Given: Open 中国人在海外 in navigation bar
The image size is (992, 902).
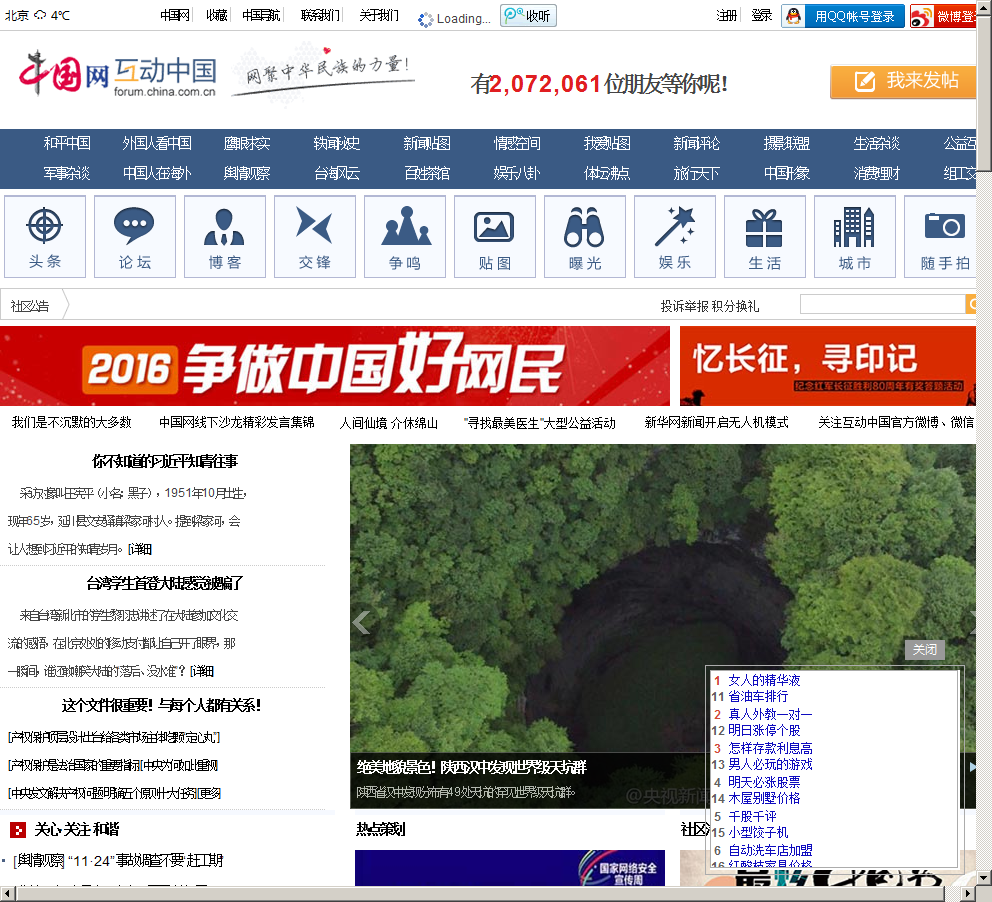Looking at the screenshot, I should pos(157,173).
